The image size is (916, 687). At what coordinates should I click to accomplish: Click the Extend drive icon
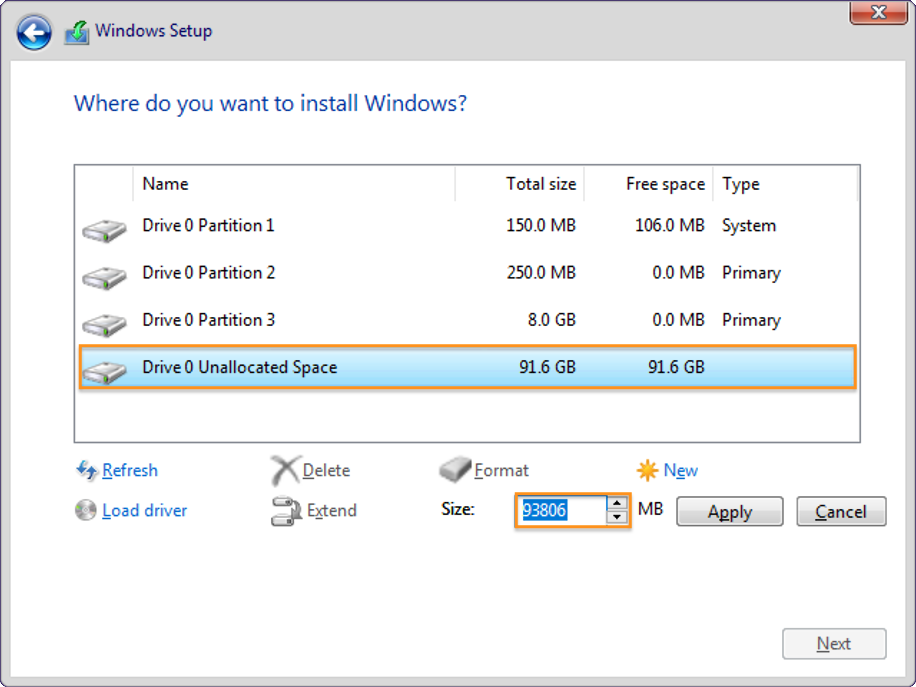click(x=286, y=511)
